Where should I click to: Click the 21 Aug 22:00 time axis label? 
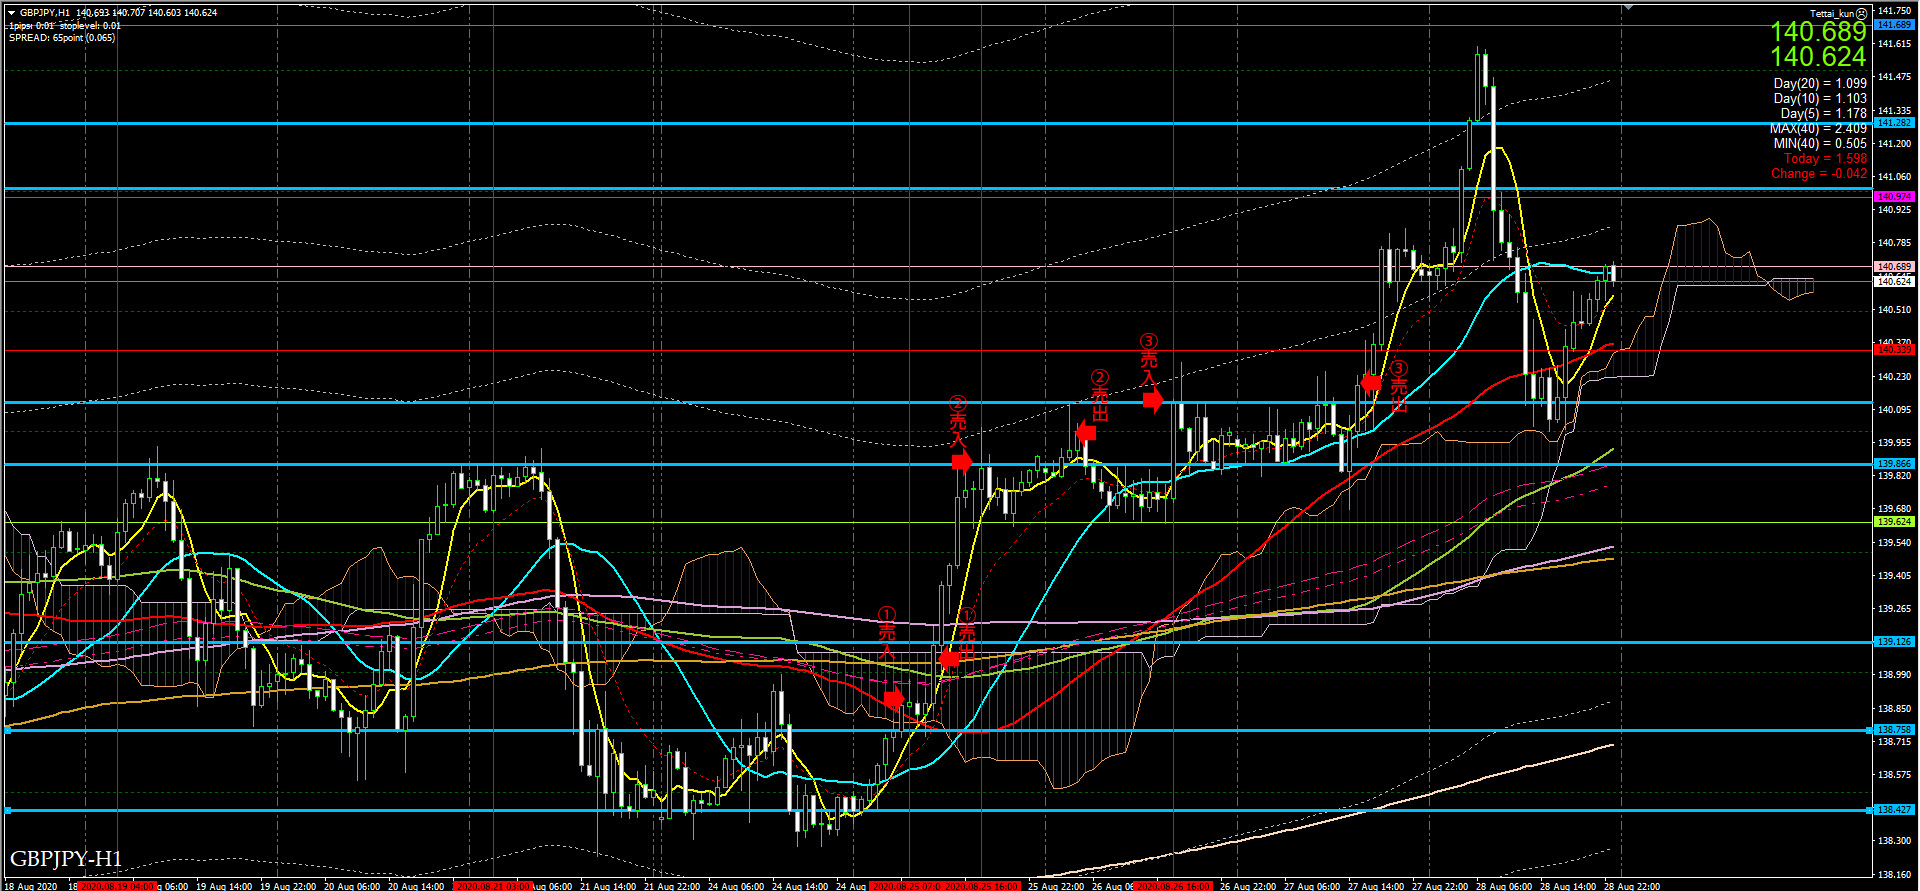pyautogui.click(x=672, y=886)
